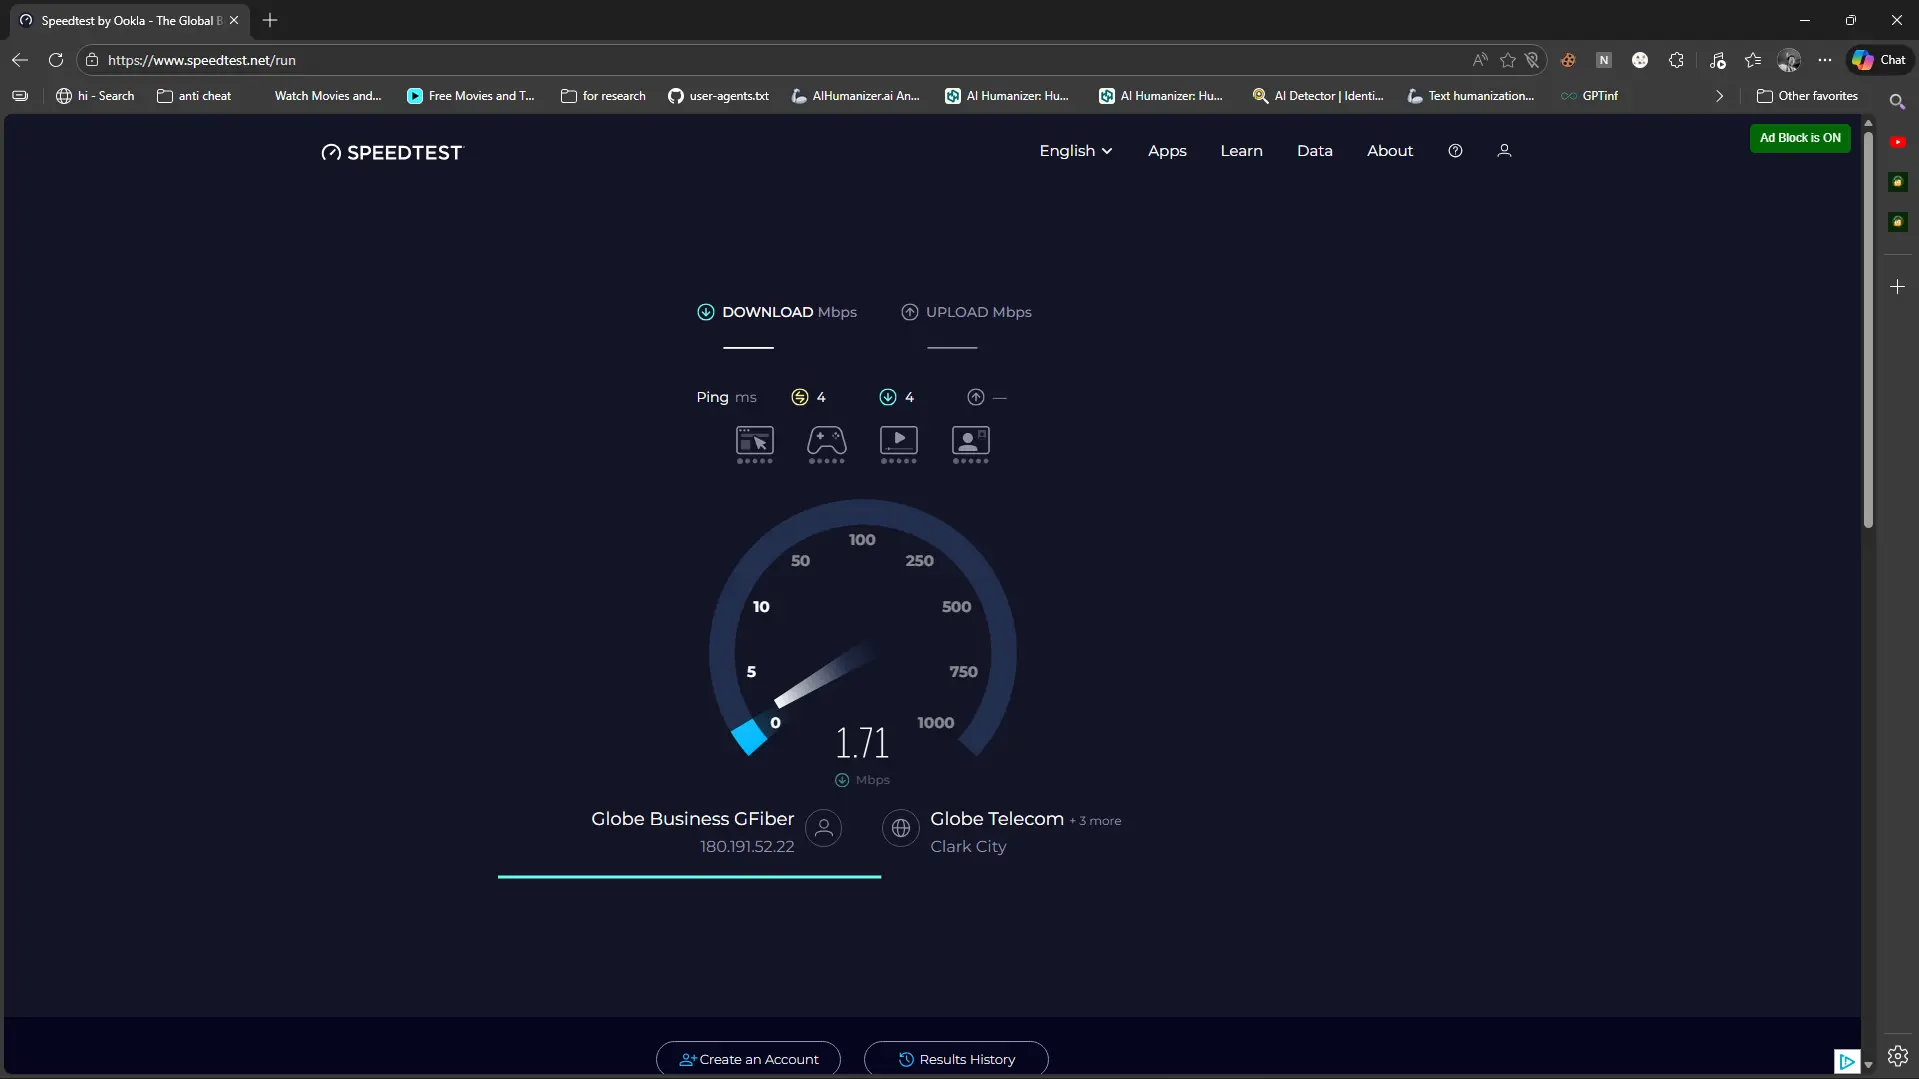1919x1079 pixels.
Task: Open sidebar settings gear icon
Action: point(1897,1056)
